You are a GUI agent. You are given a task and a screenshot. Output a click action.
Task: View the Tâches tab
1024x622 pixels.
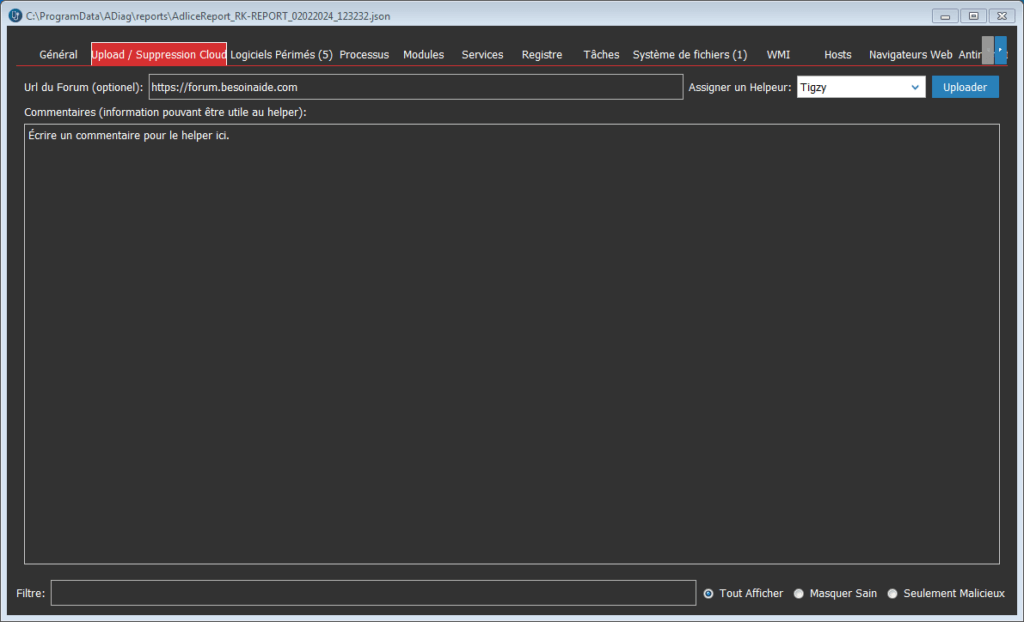(x=601, y=55)
